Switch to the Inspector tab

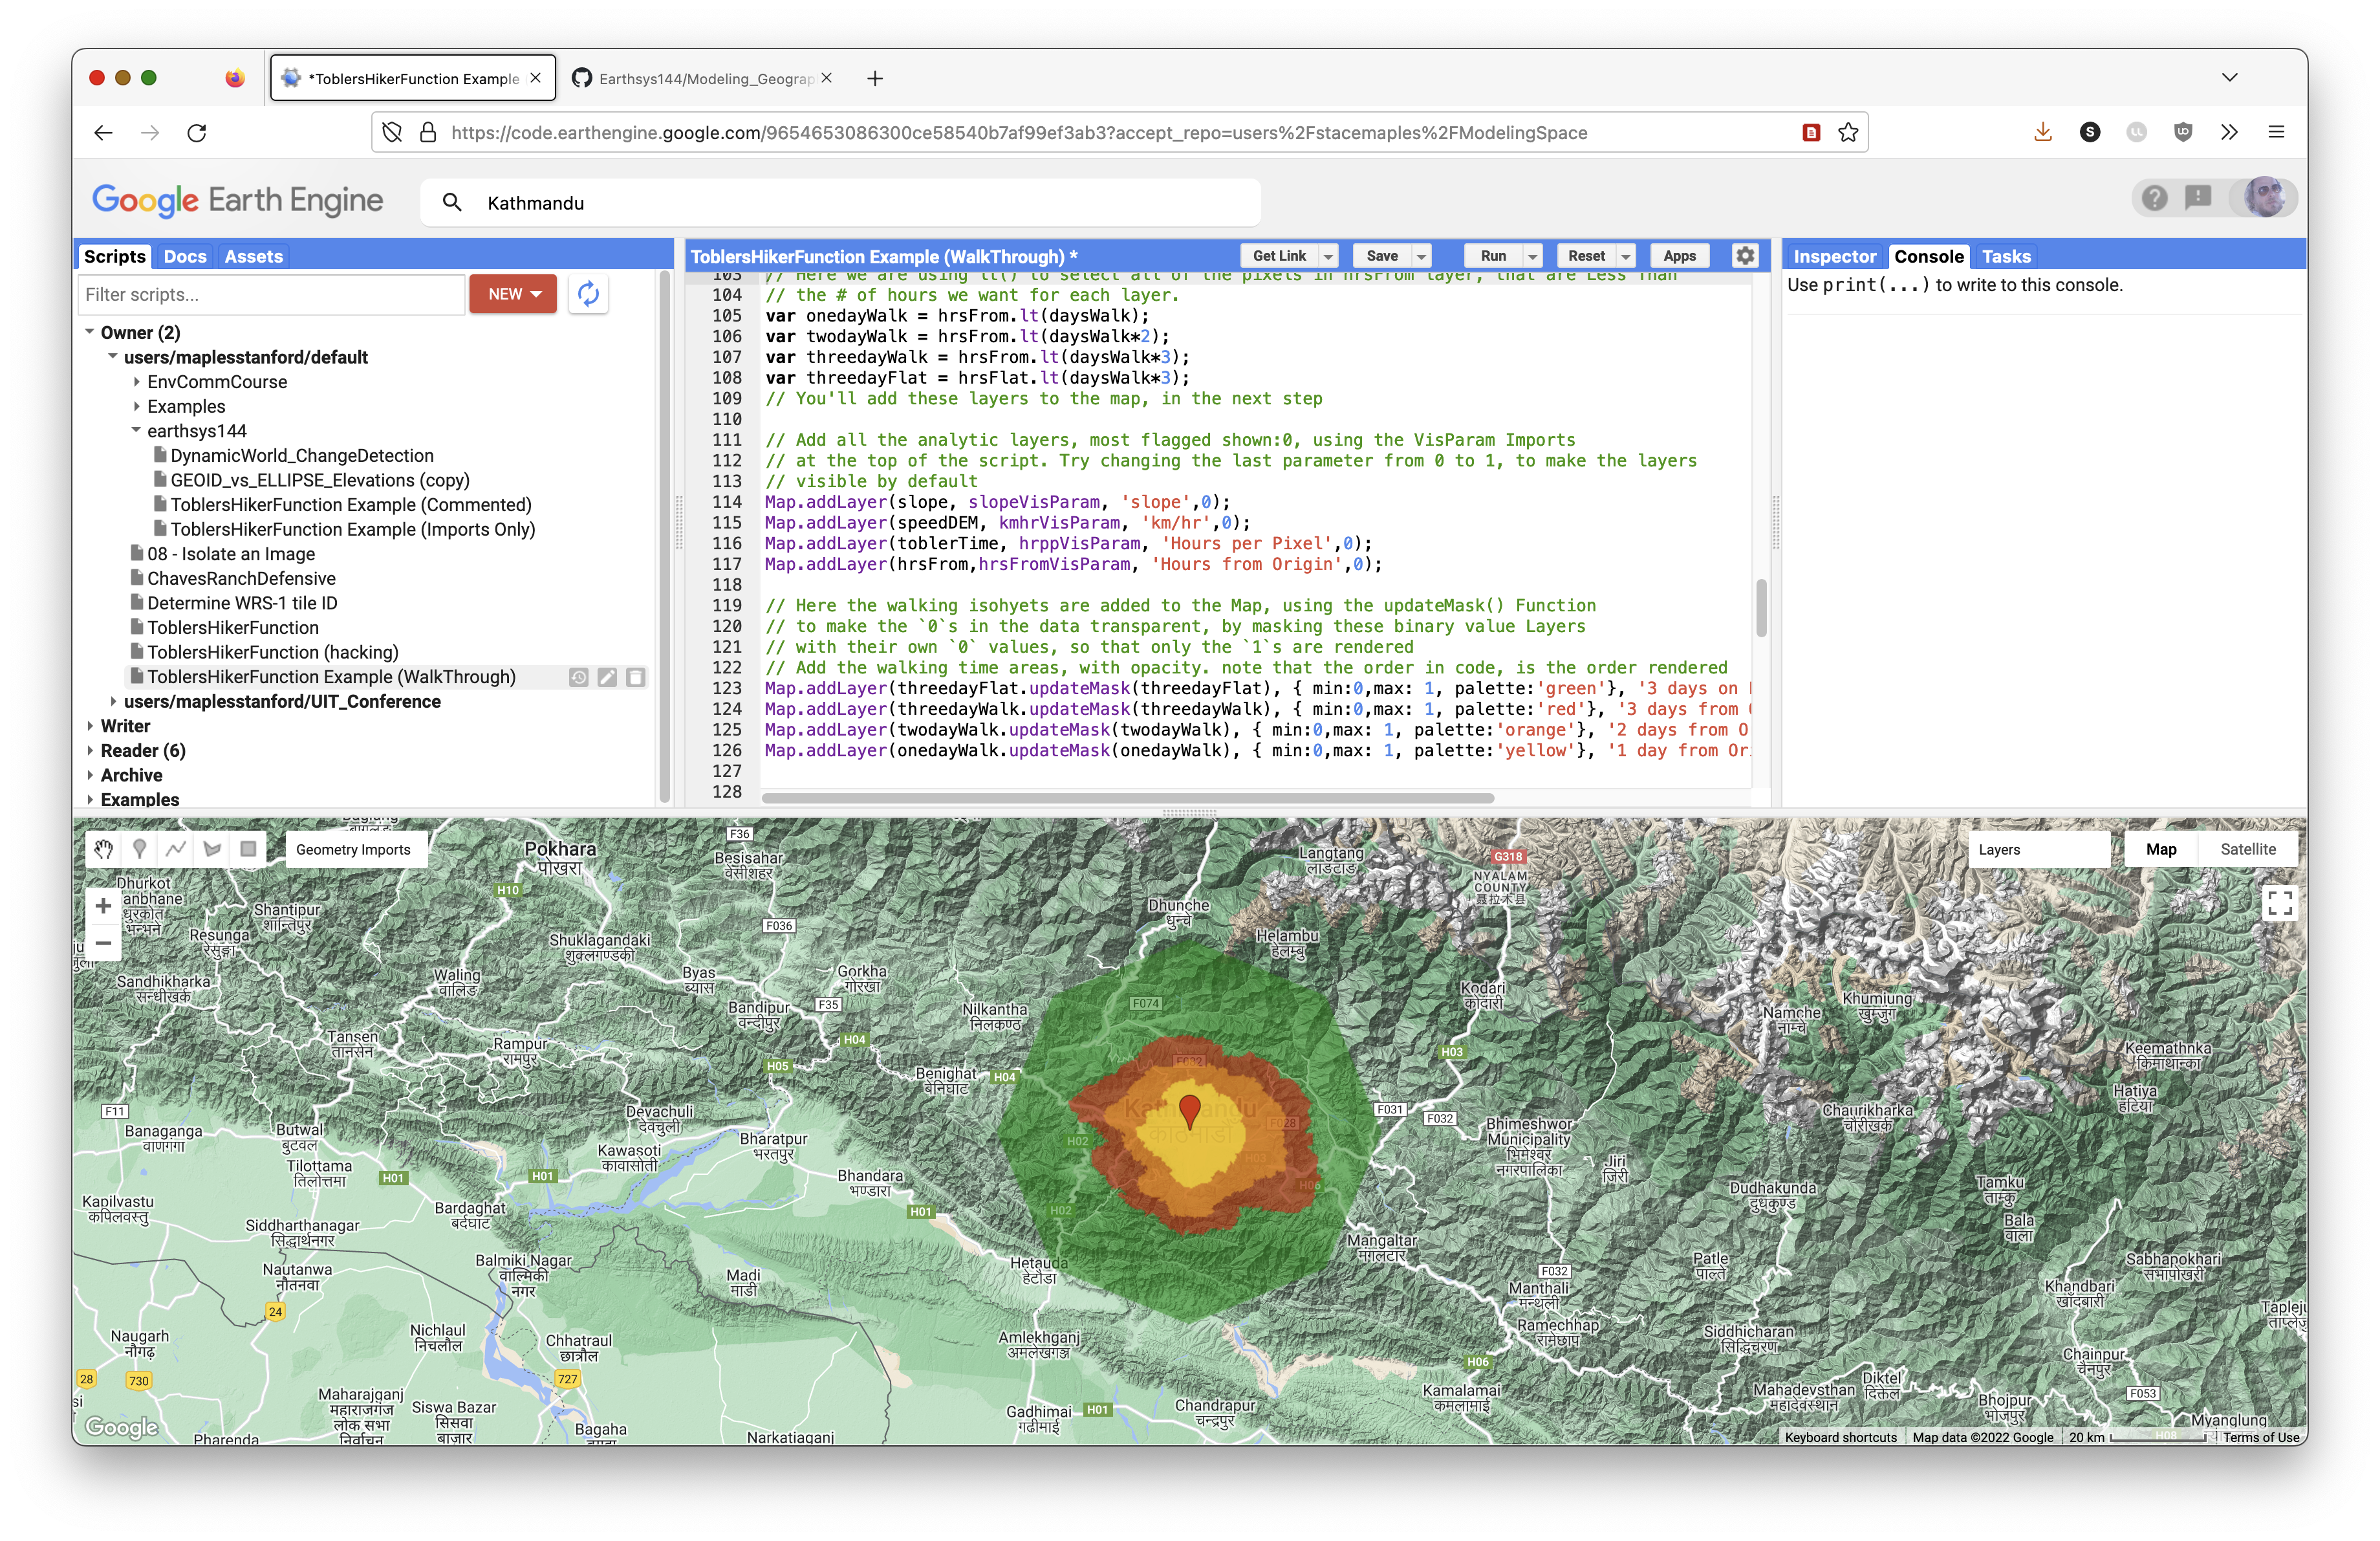1834,256
